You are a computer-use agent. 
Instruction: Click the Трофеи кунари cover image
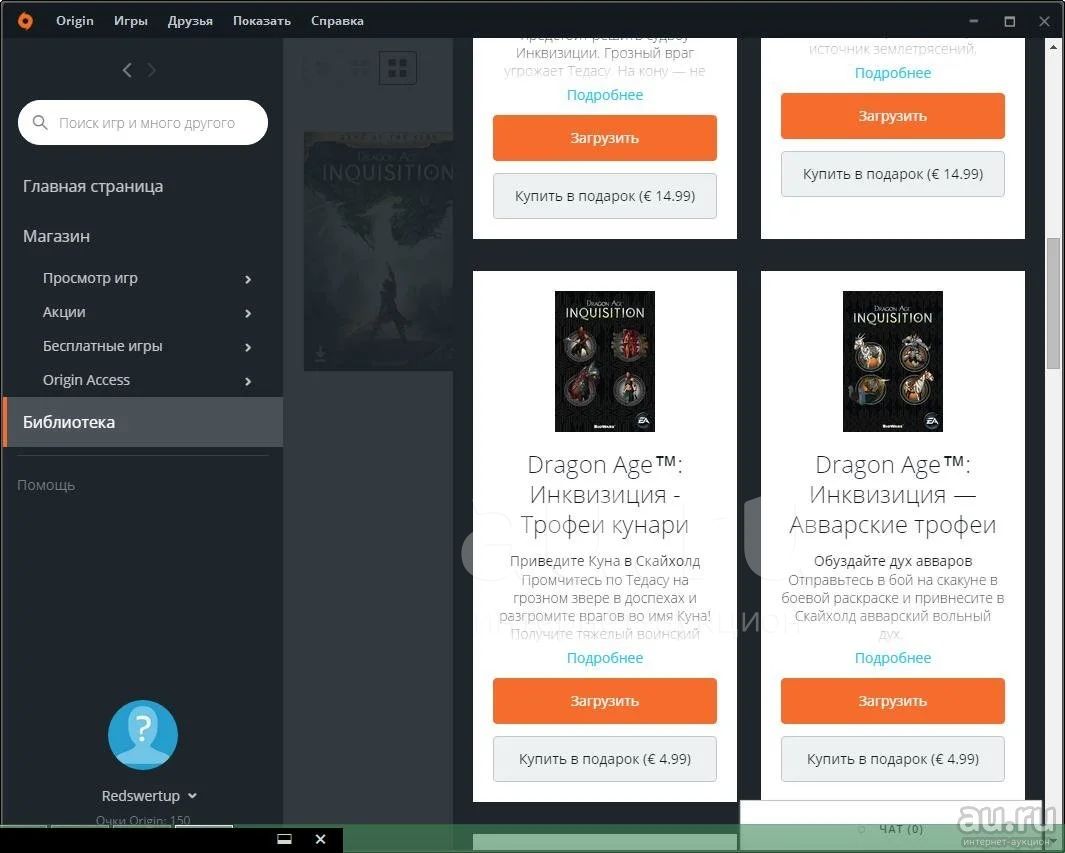point(604,361)
